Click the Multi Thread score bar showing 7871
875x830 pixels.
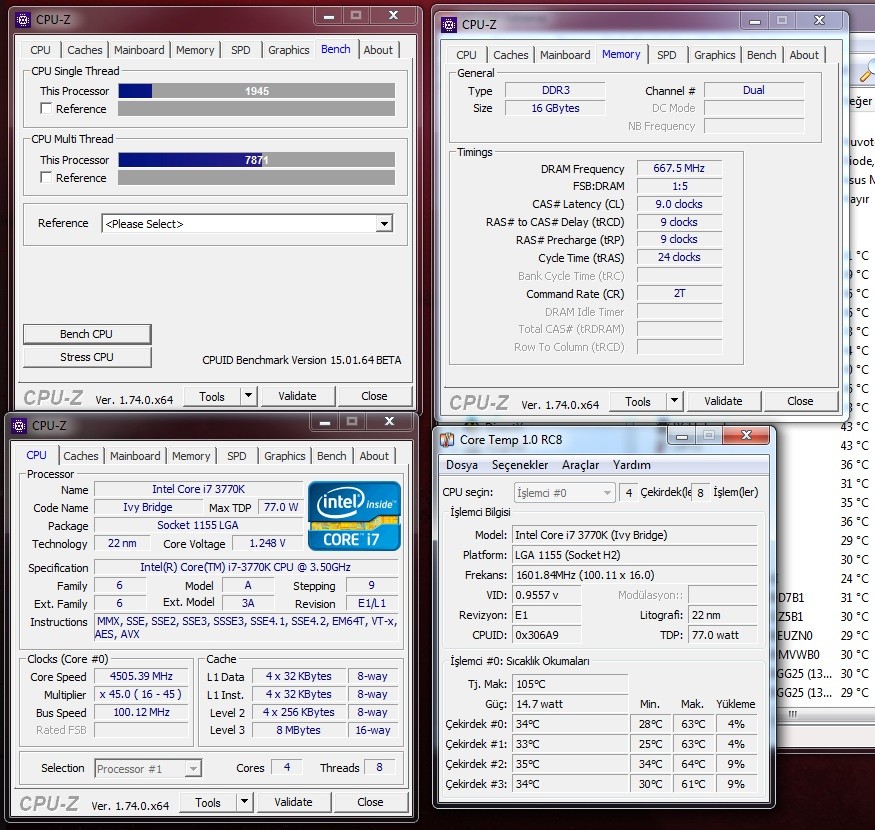[257, 160]
